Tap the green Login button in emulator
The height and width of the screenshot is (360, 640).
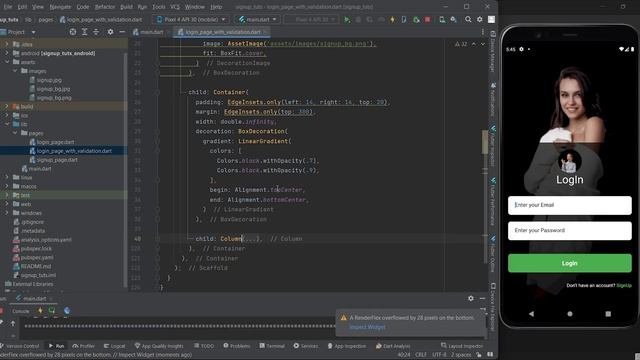pyautogui.click(x=570, y=263)
